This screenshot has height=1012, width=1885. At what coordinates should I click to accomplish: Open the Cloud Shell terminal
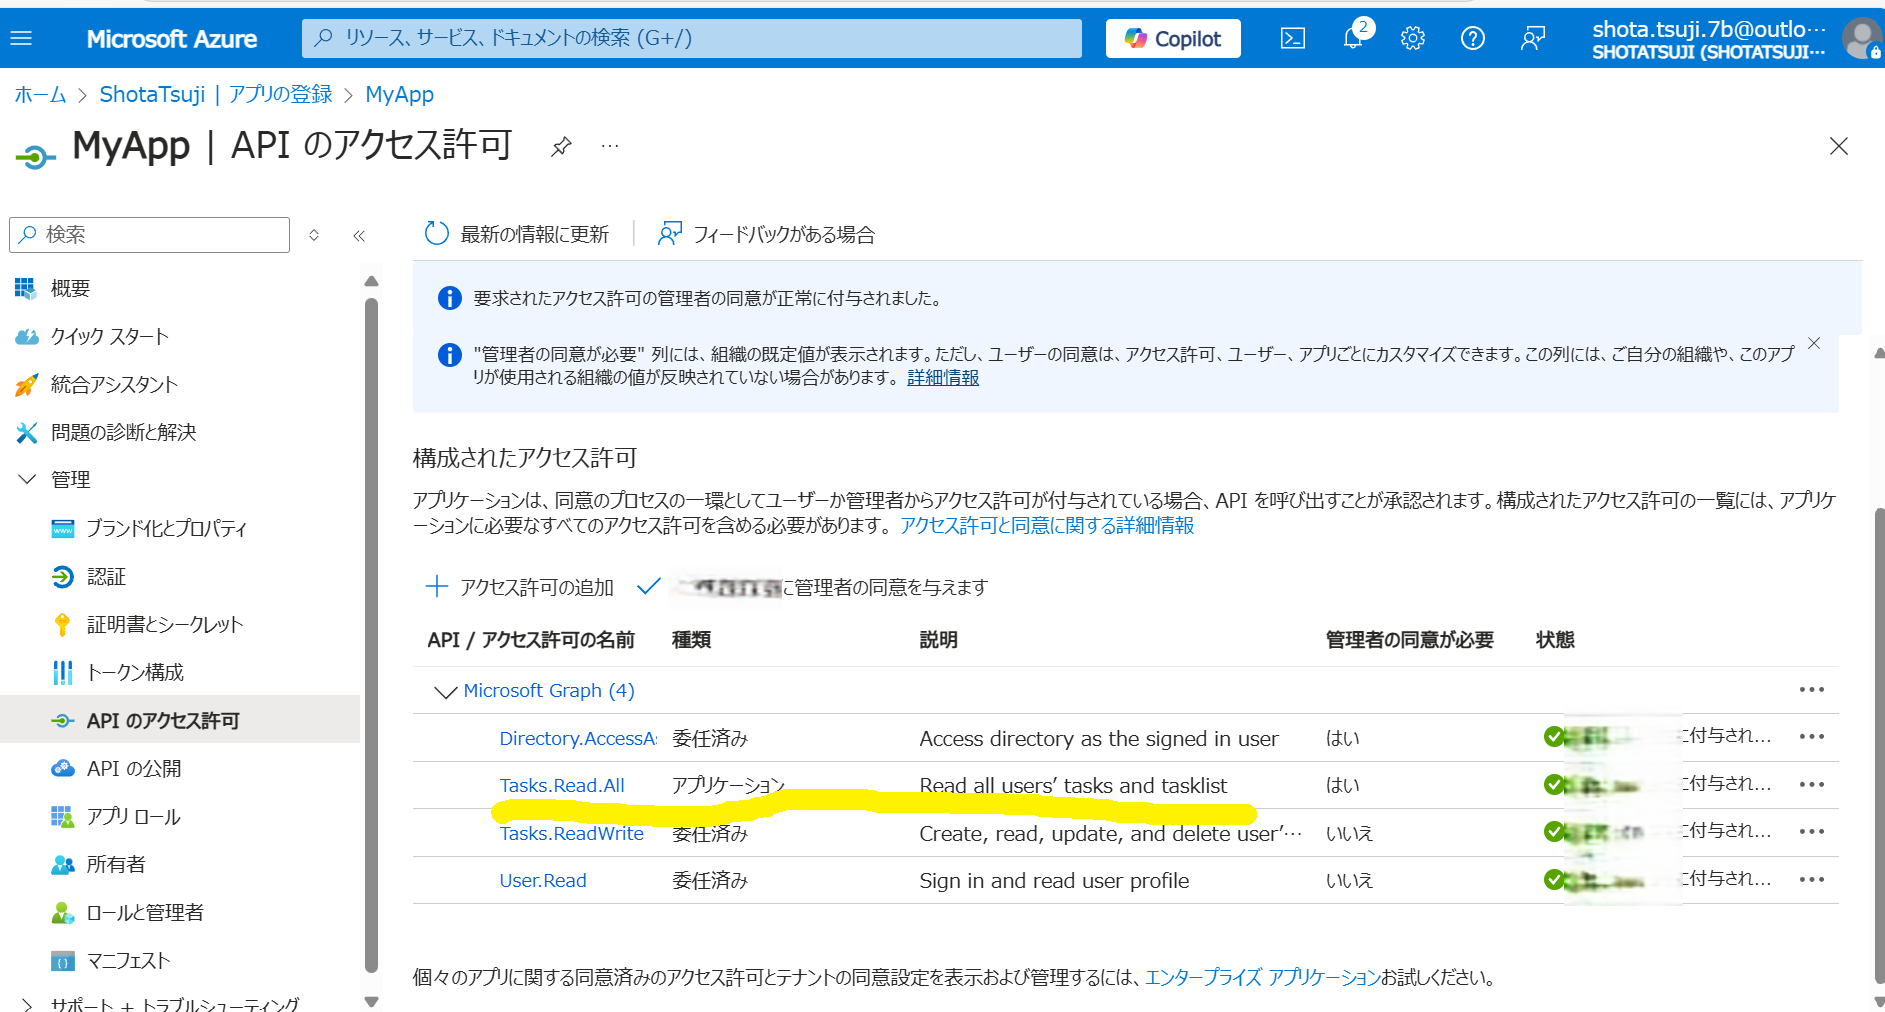click(x=1293, y=38)
